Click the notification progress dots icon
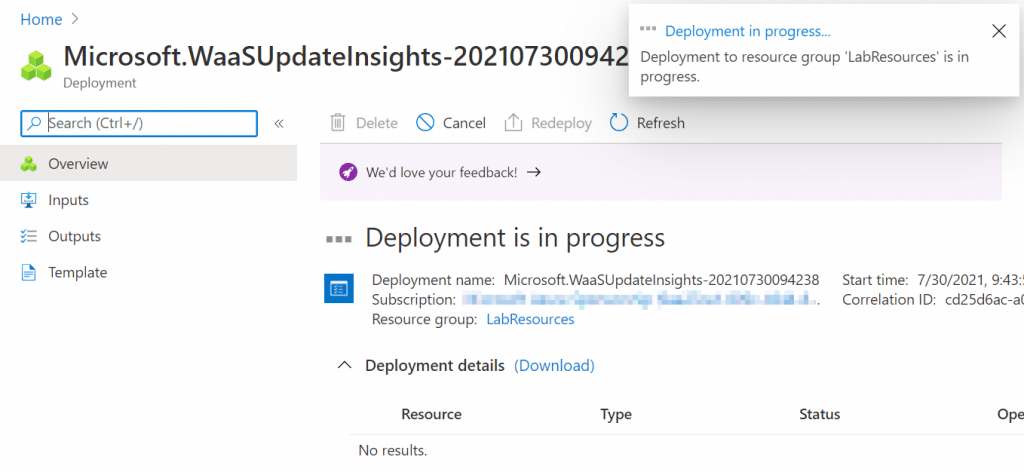Image resolution: width=1024 pixels, height=472 pixels. (x=648, y=29)
